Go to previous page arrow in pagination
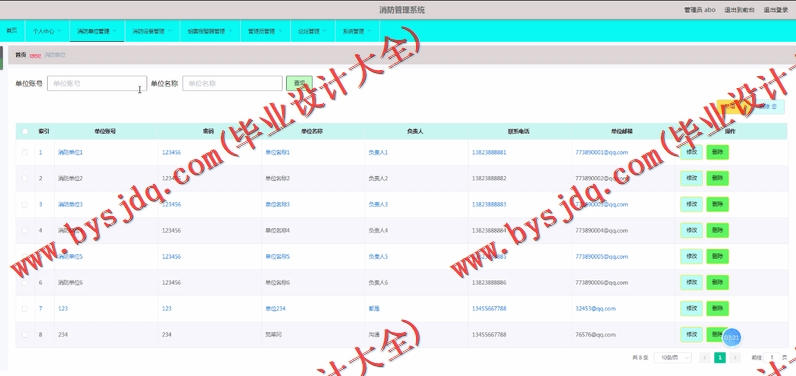The height and width of the screenshot is (376, 796). tap(705, 358)
